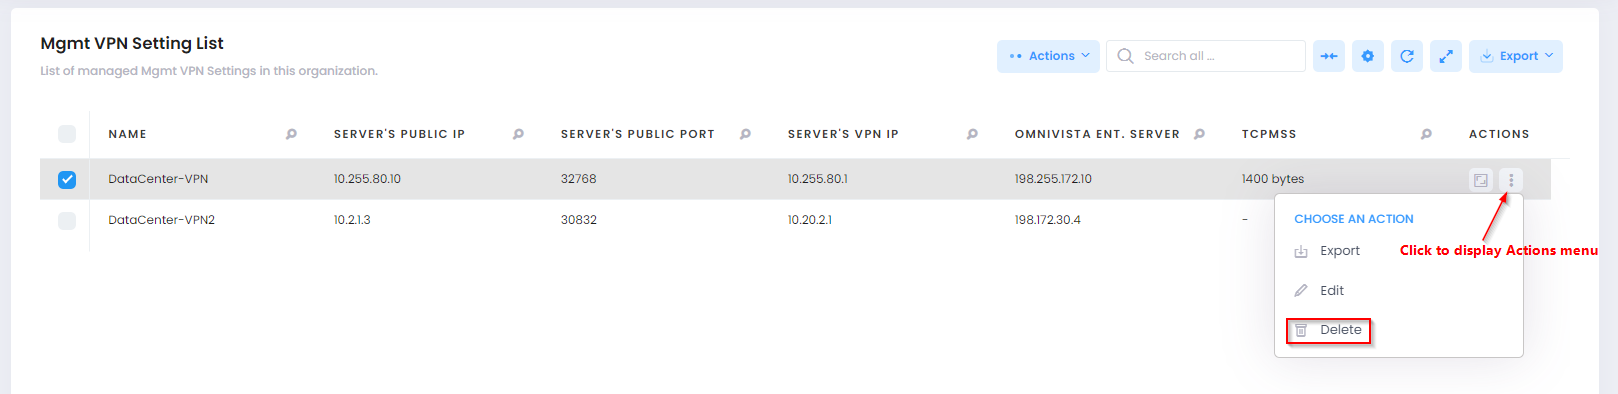Uncheck the DataCenter-VPN row checkbox

click(x=67, y=180)
